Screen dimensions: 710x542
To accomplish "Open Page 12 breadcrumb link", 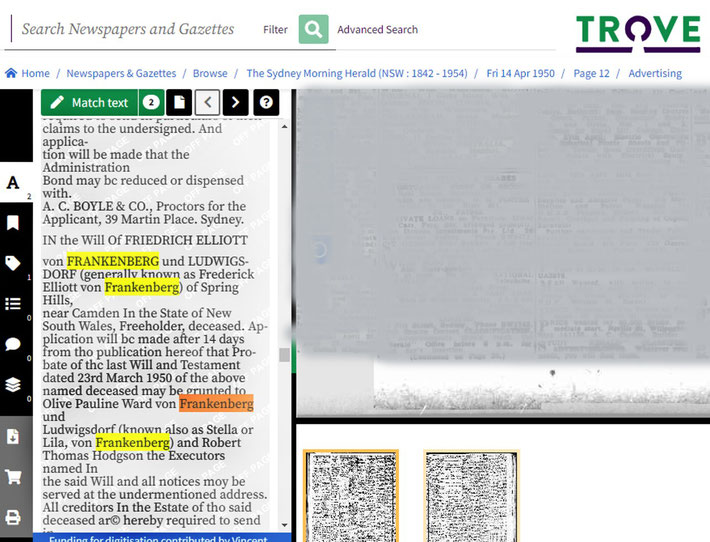I will coord(591,73).
